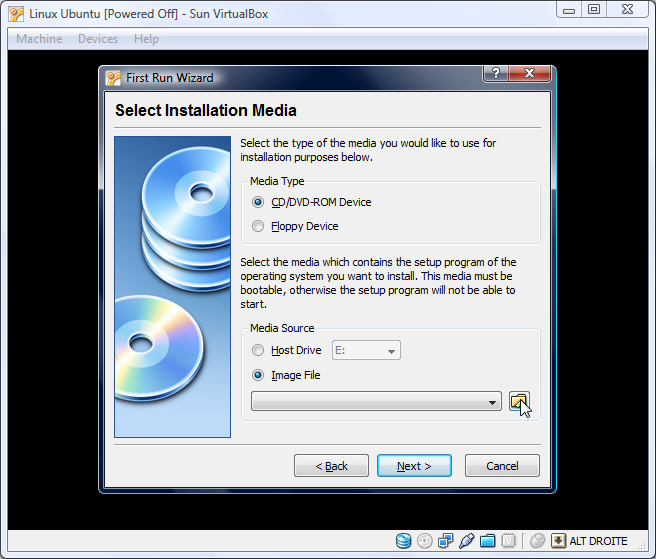Close the First Run Wizard dialog
The image size is (656, 559).
(529, 73)
